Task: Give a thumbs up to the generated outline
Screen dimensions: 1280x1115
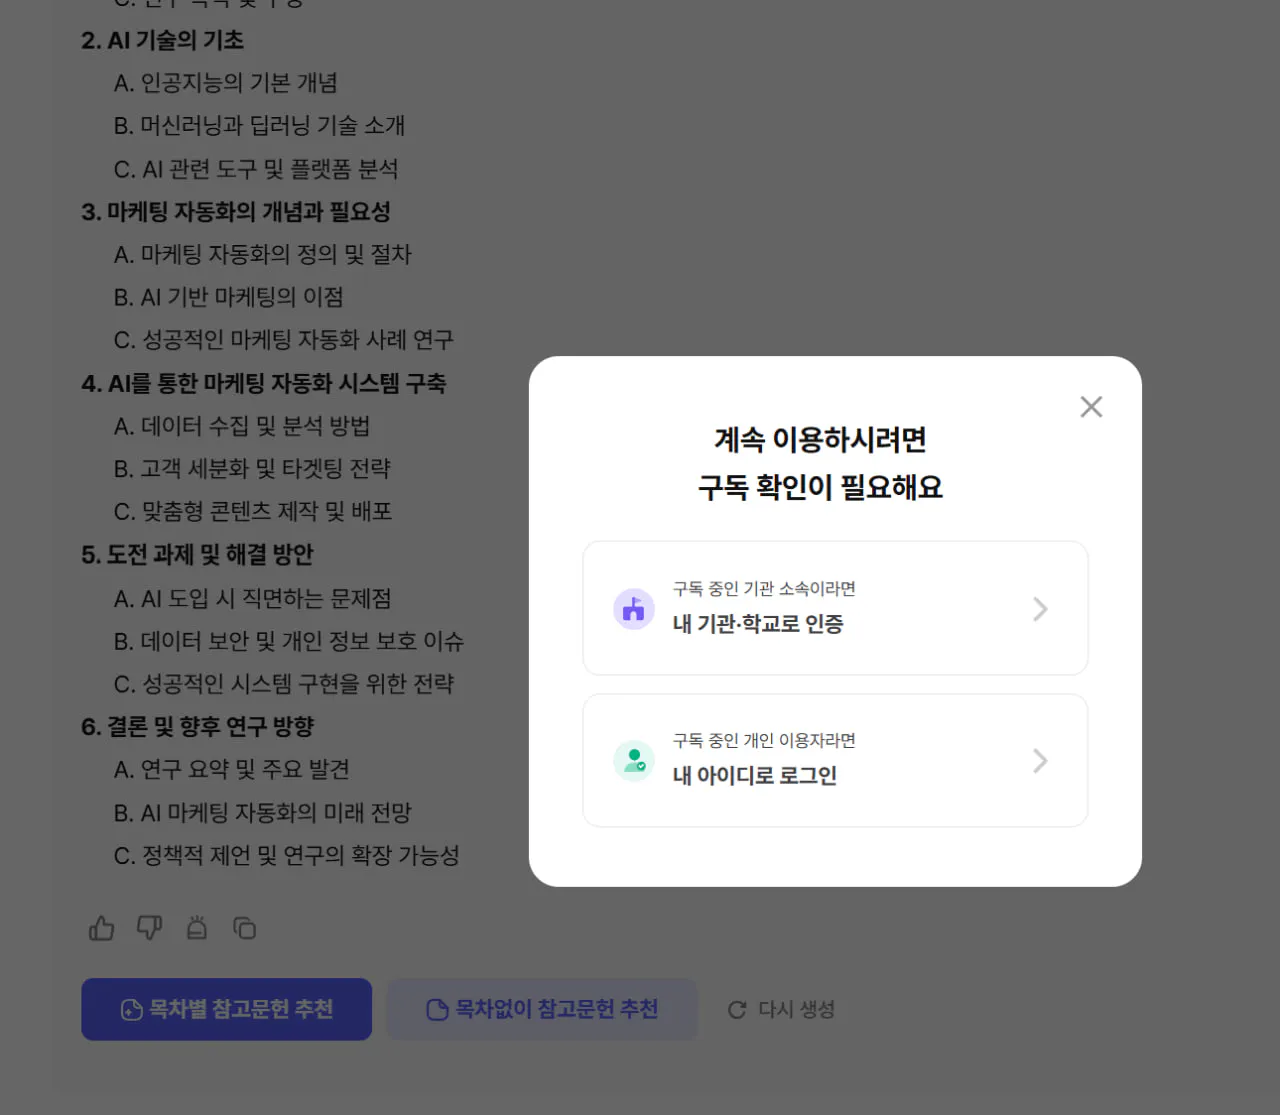Action: point(100,928)
